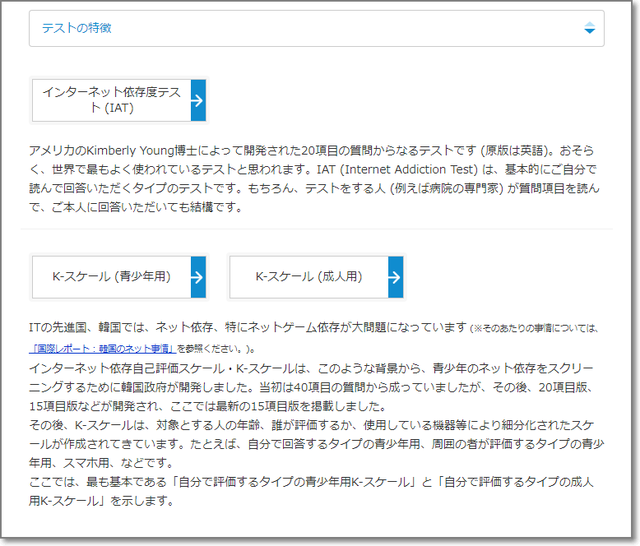Viewport: 640px width, 546px height.
Task: Click the arrow icon on the IAT button
Action: (198, 100)
